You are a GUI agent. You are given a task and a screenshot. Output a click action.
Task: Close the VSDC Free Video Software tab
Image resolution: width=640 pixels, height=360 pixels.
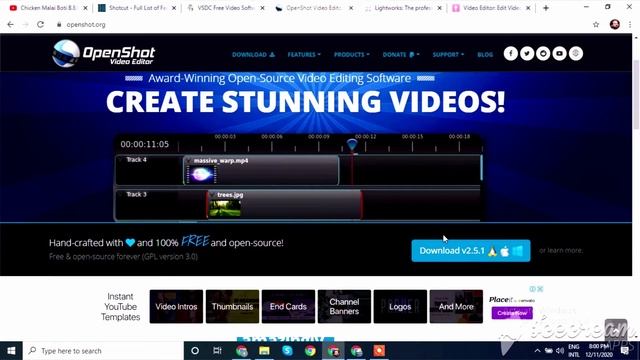pyautogui.click(x=262, y=8)
